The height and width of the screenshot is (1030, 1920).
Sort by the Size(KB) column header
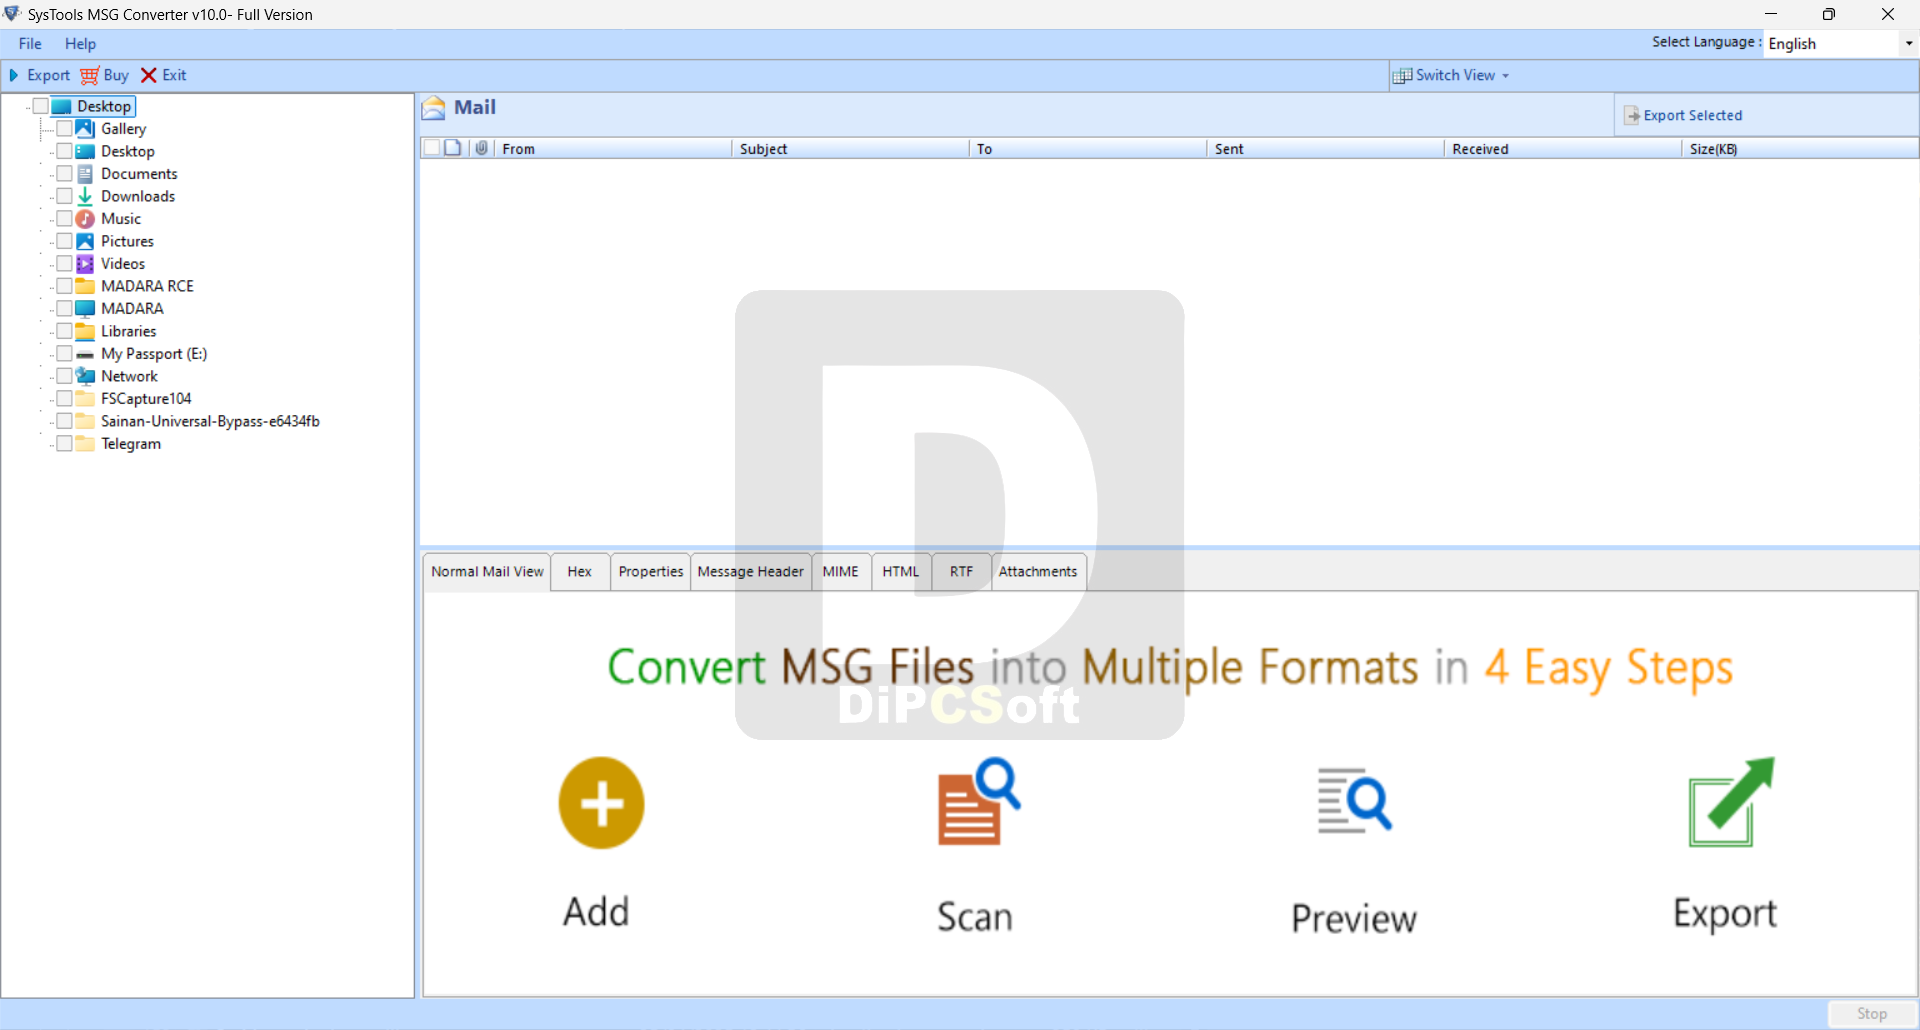tap(1799, 149)
